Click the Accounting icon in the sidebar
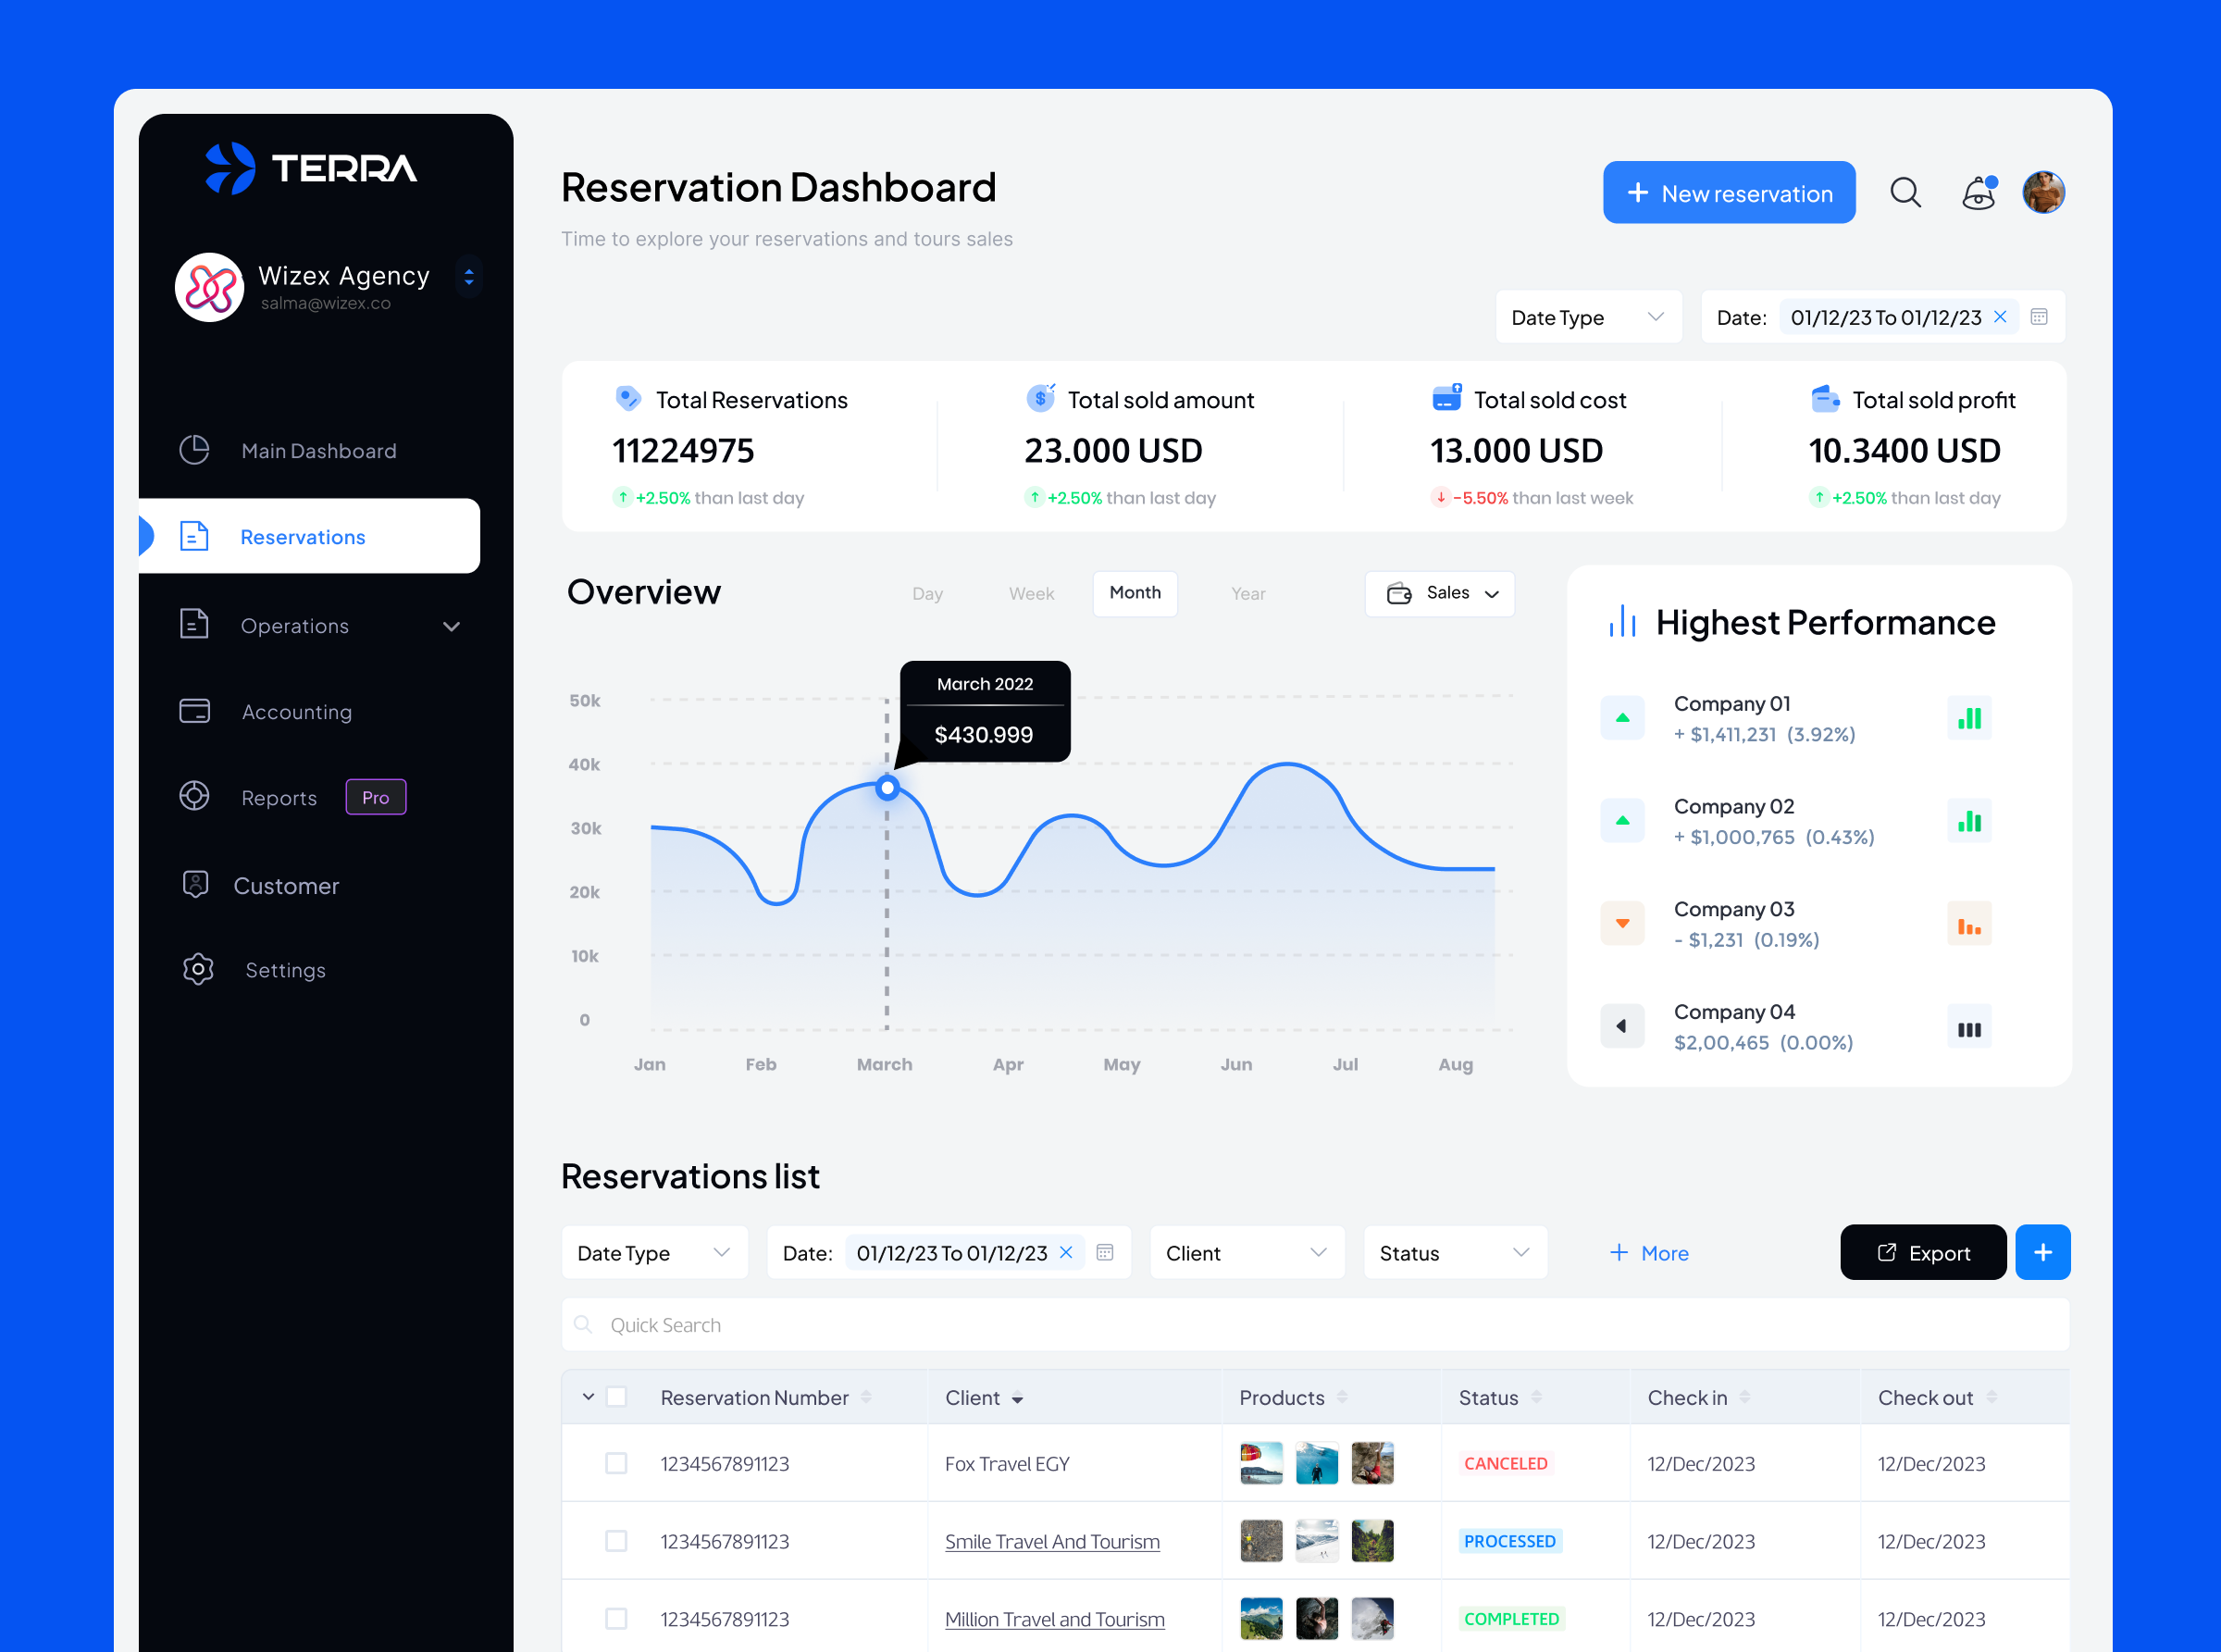Image resolution: width=2221 pixels, height=1652 pixels. pos(195,711)
